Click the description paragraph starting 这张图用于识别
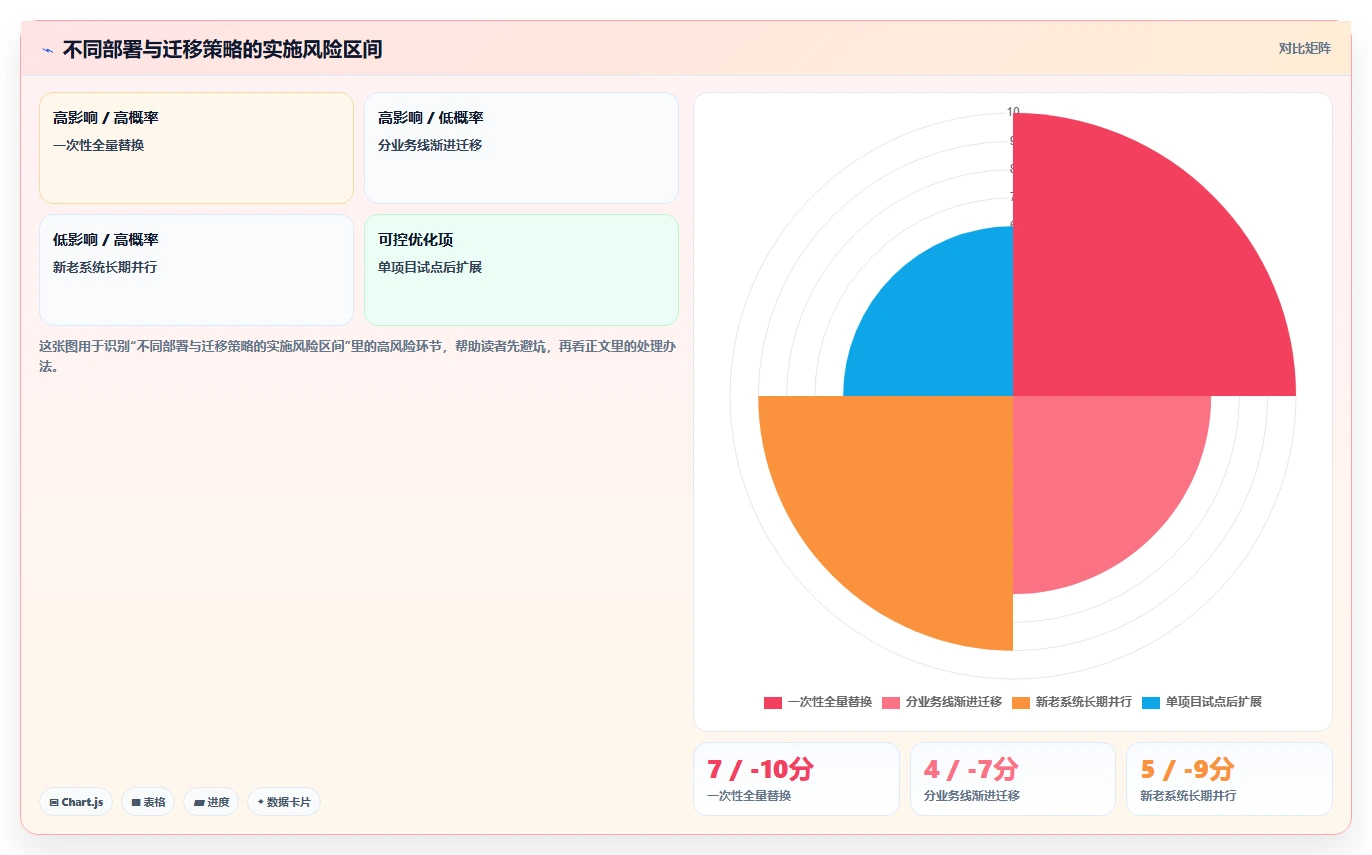 tap(358, 356)
